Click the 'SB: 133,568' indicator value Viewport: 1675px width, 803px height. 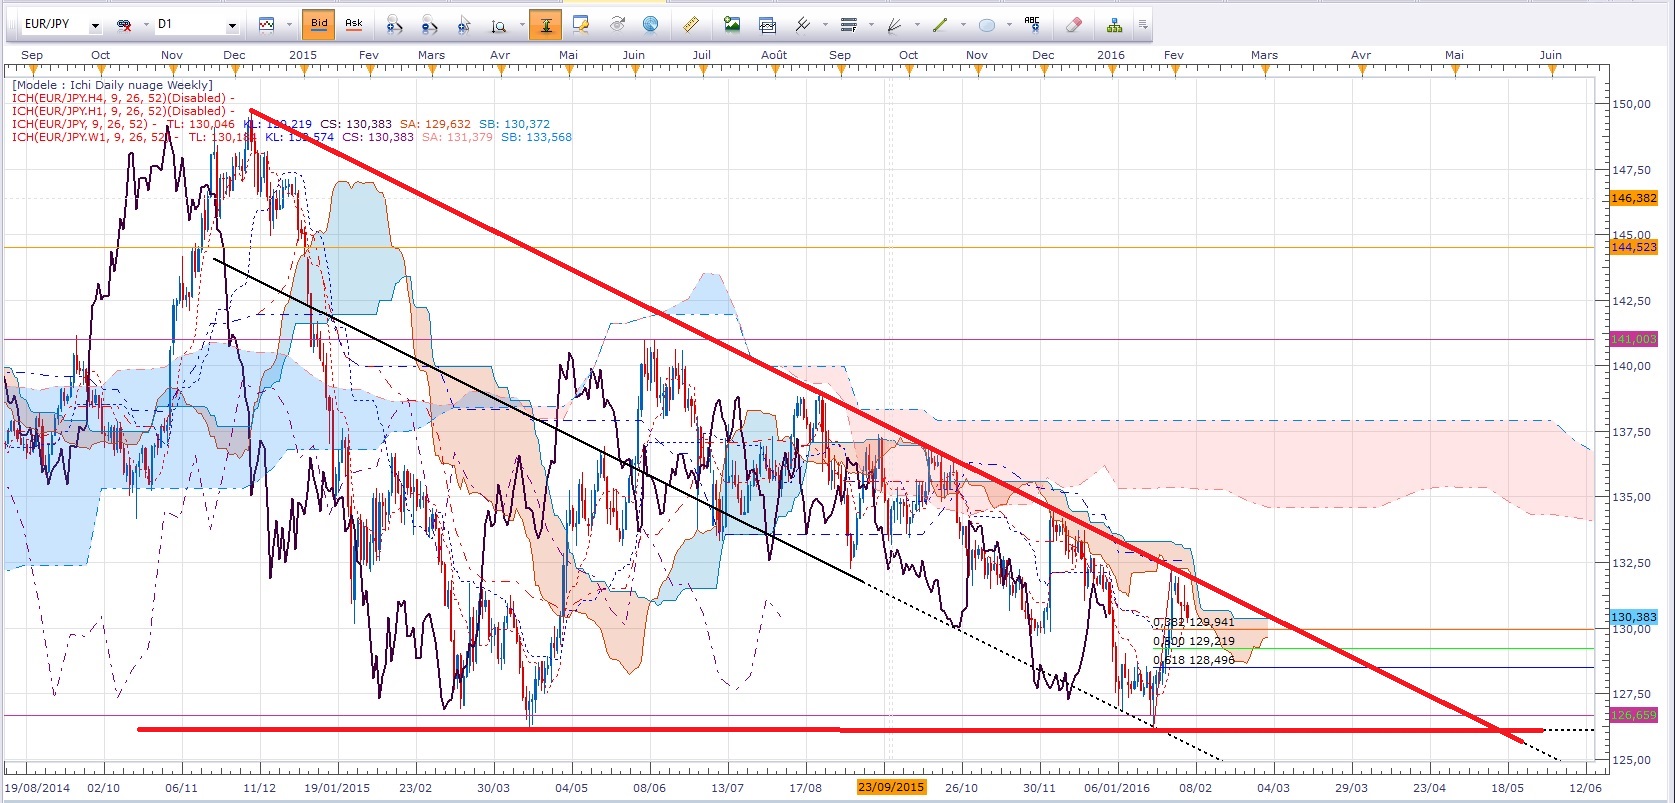[537, 137]
